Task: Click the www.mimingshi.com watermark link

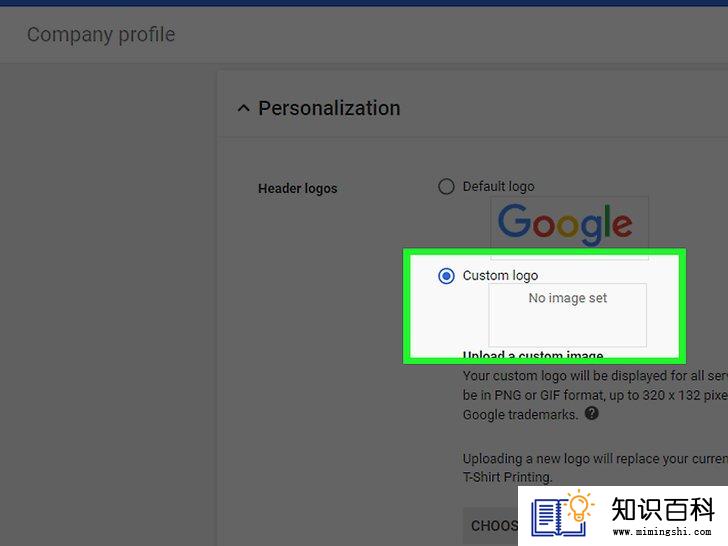Action: point(662,532)
